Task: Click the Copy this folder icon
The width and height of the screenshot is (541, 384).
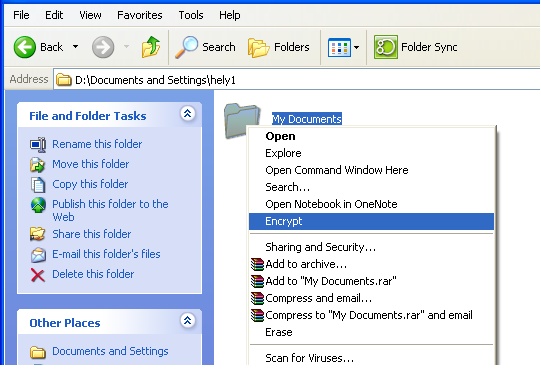Action: click(38, 185)
